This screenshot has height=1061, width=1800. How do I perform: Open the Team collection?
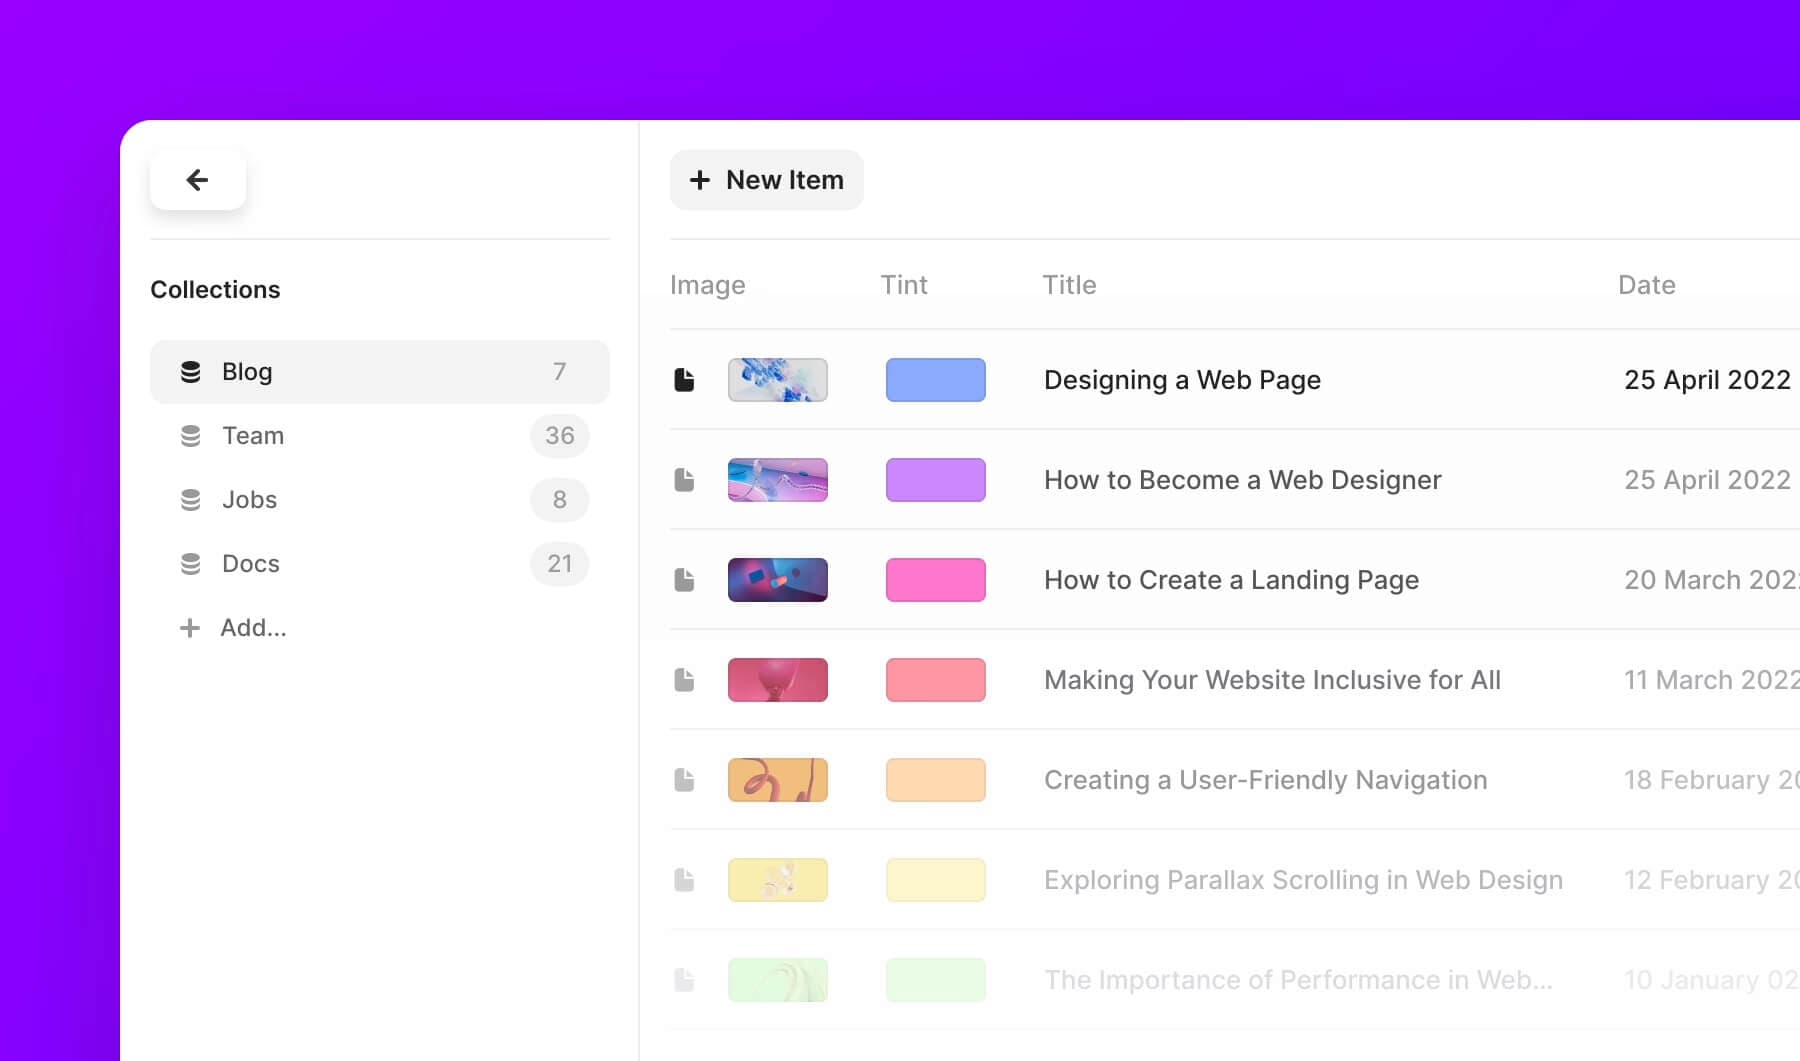point(252,435)
